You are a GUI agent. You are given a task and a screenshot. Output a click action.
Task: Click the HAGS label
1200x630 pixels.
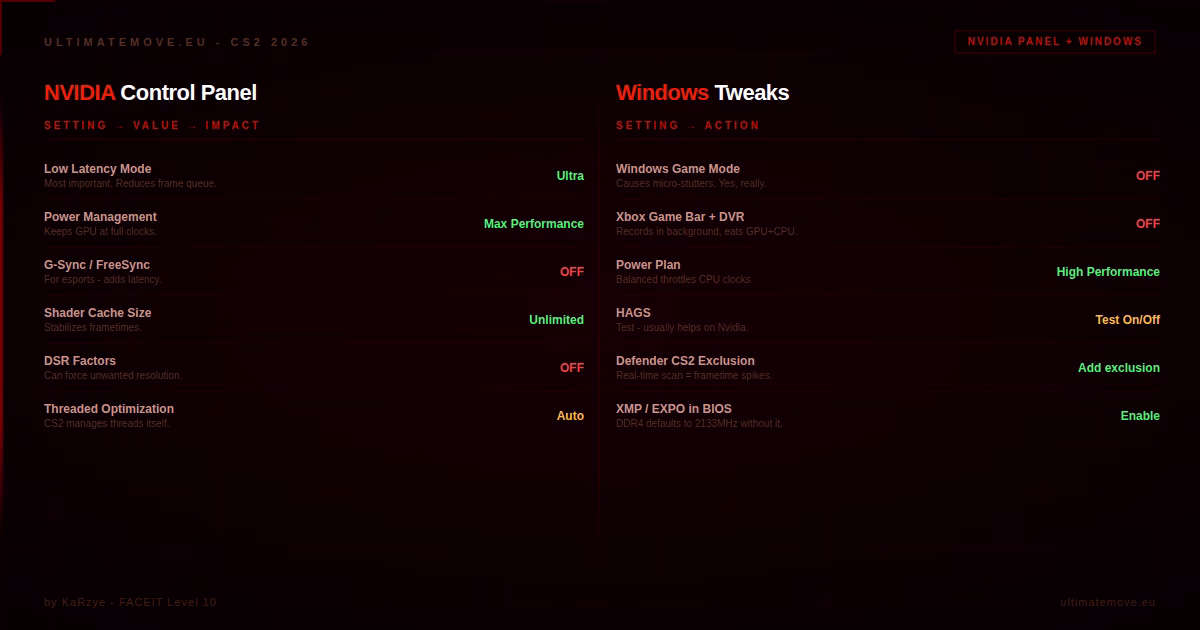pos(633,313)
